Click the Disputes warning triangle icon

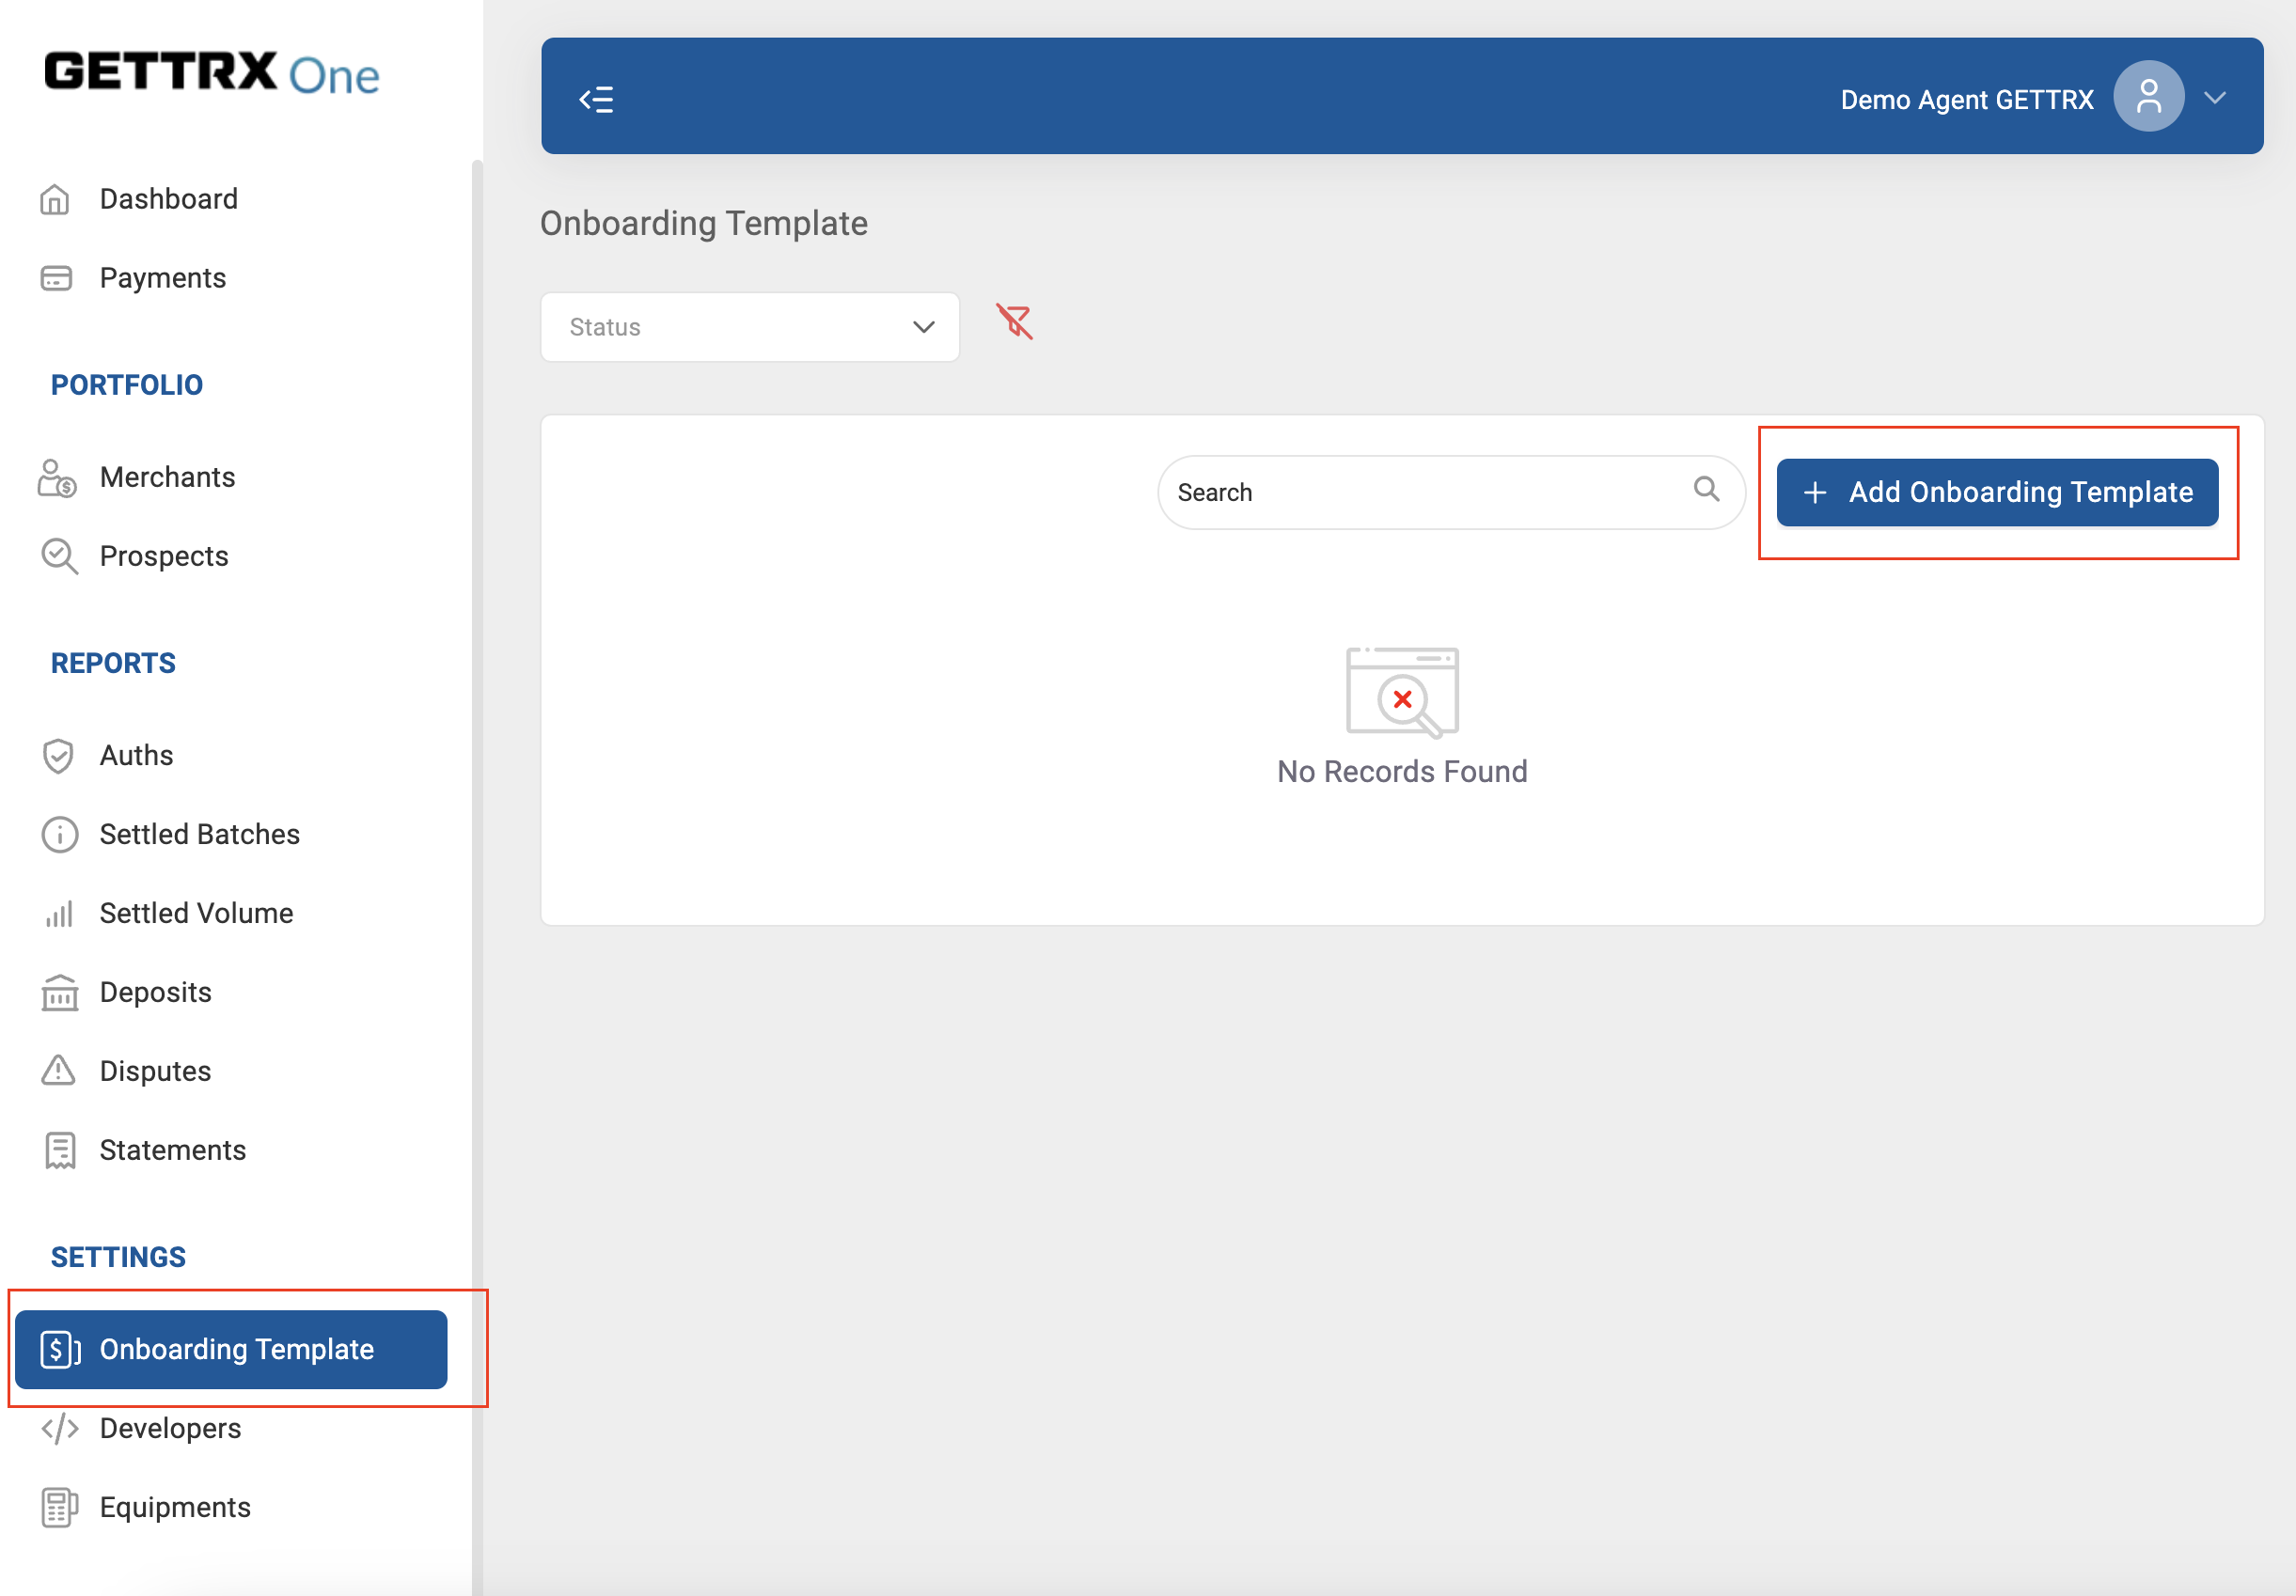58,1071
